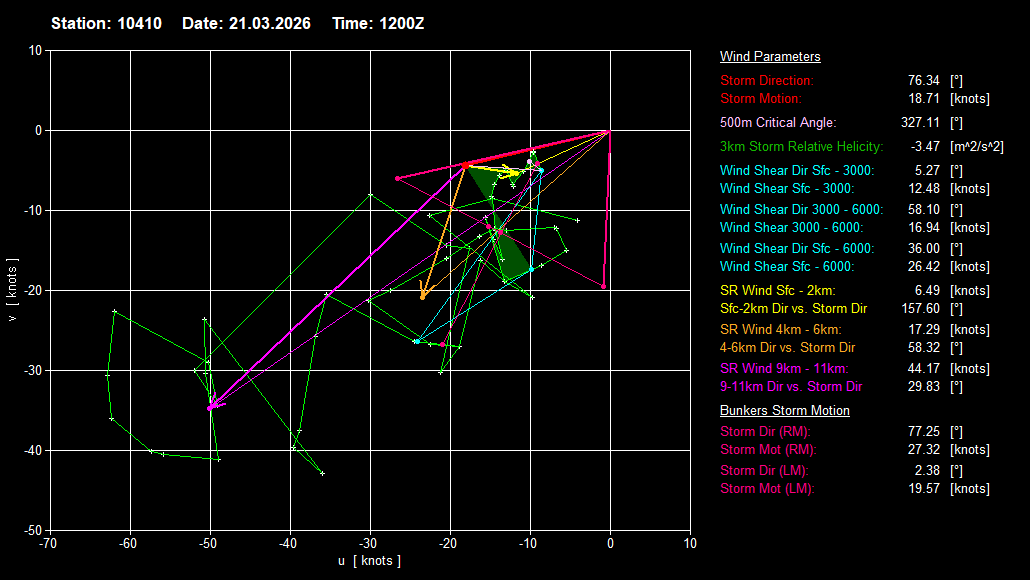Select the red Storm Direction label
The height and width of the screenshot is (580, 1030).
coord(767,80)
